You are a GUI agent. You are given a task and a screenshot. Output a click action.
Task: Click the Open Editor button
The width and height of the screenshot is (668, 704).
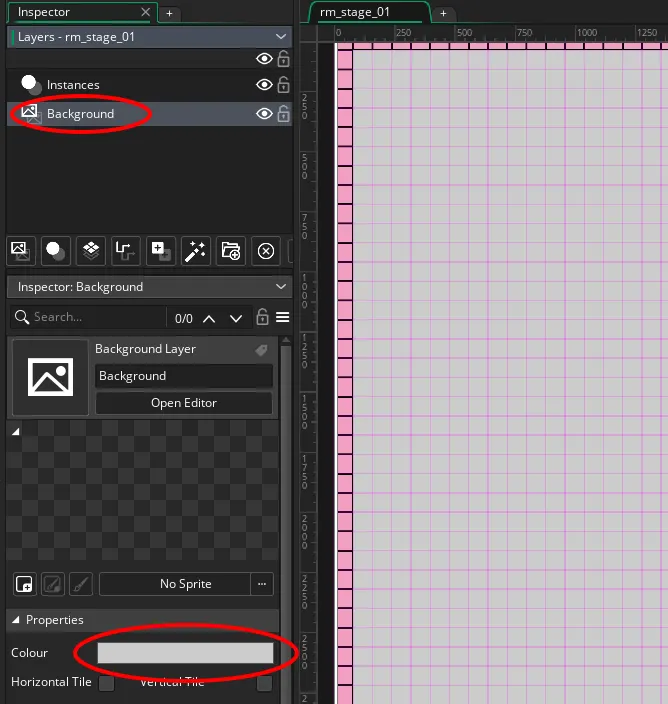pyautogui.click(x=184, y=403)
